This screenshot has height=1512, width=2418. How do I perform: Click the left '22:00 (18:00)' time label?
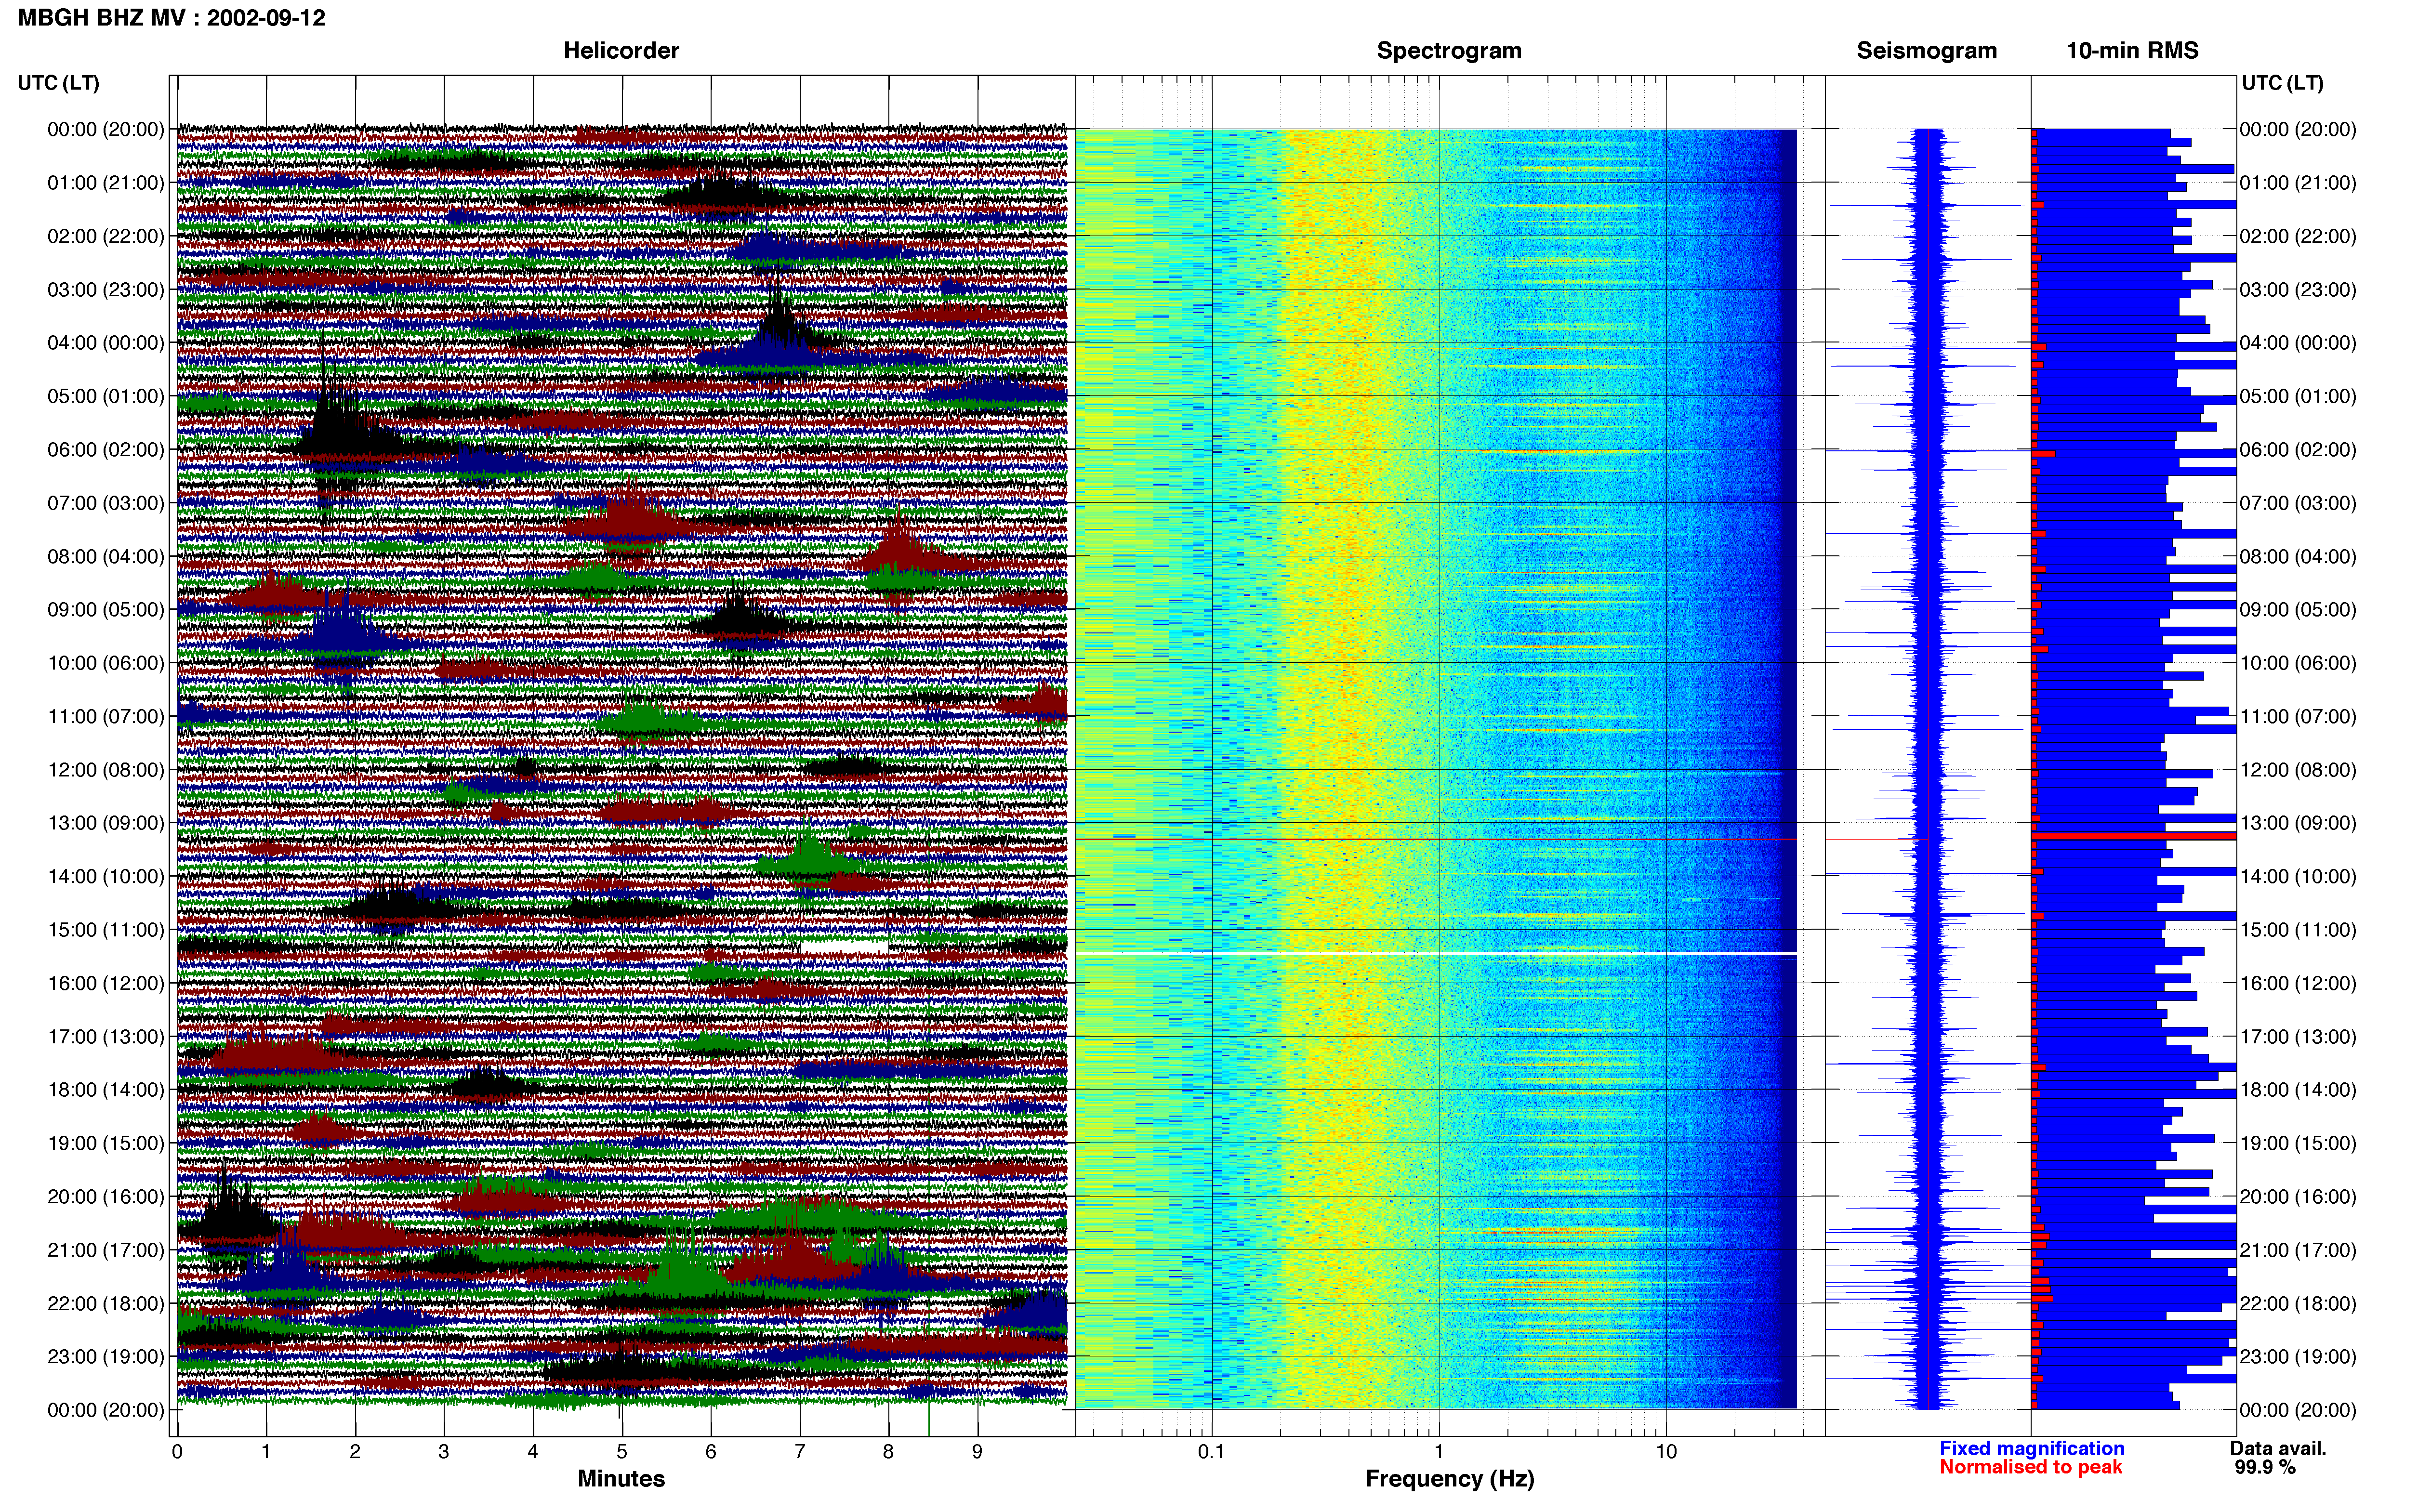coord(105,1303)
